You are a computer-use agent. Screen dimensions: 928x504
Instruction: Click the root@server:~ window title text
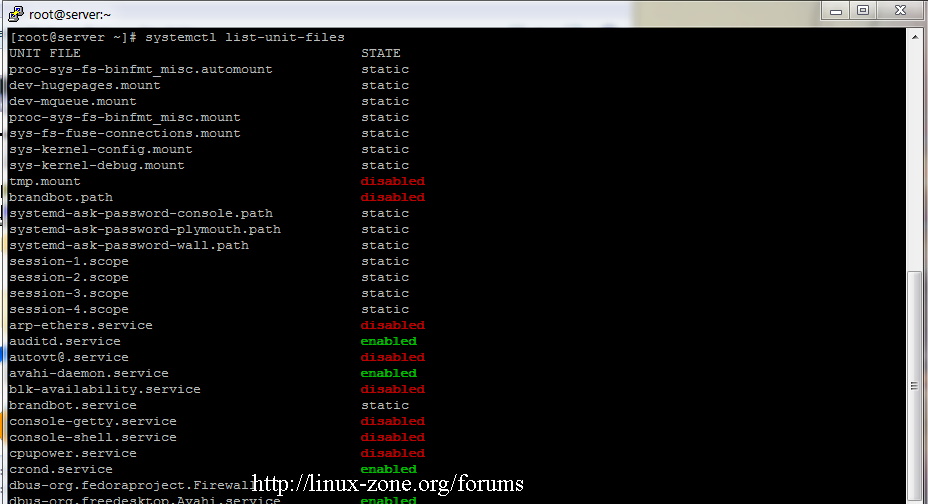(72, 14)
